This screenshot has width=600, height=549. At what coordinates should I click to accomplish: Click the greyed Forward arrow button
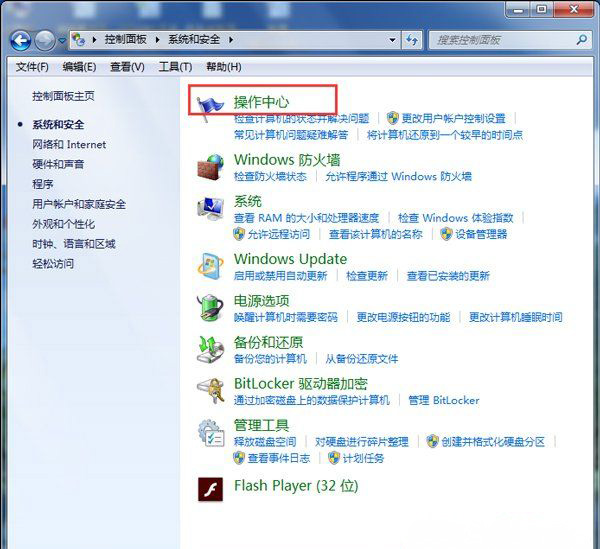point(45,40)
